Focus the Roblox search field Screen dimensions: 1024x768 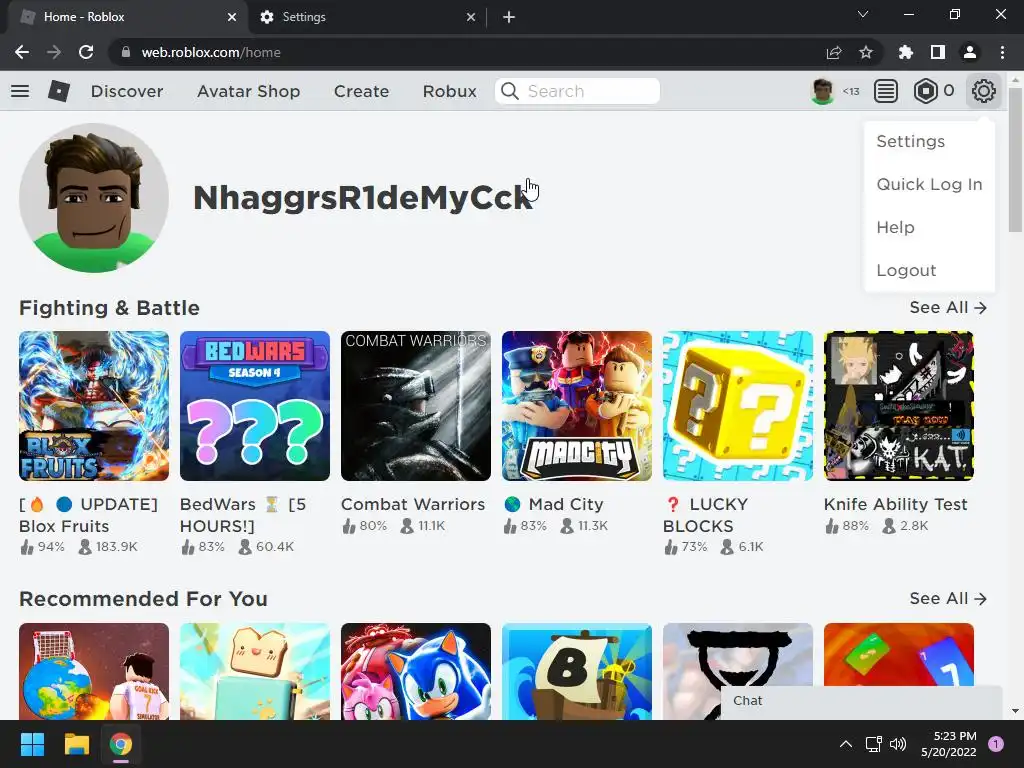(x=577, y=91)
